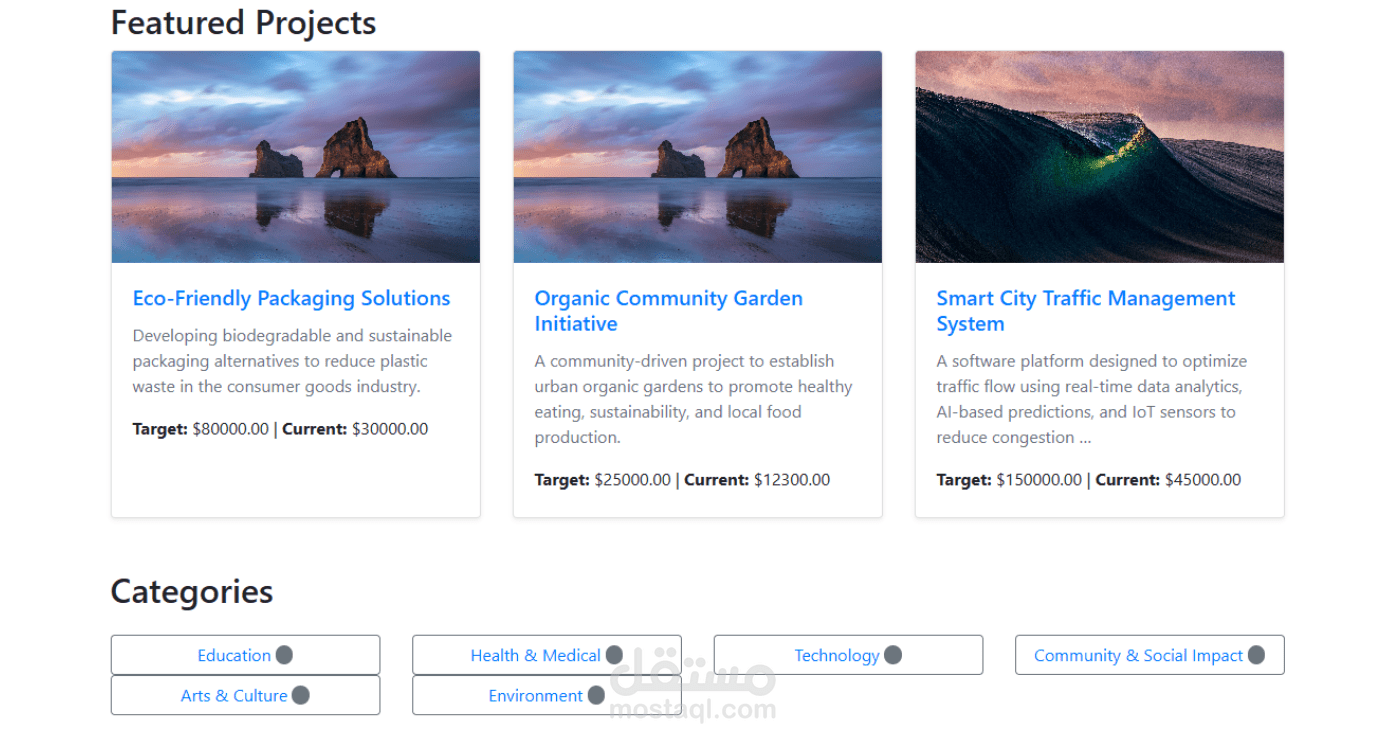Click the Categories heading
This screenshot has height=739, width=1386.
click(x=192, y=591)
